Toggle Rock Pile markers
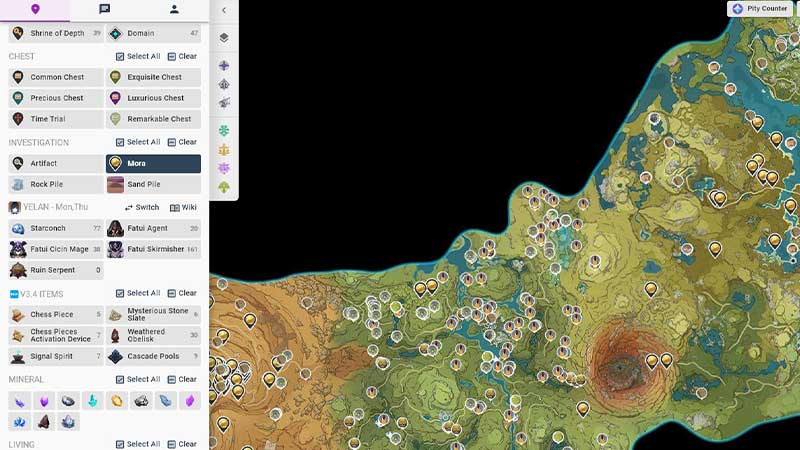This screenshot has width=800, height=450. pyautogui.click(x=56, y=184)
